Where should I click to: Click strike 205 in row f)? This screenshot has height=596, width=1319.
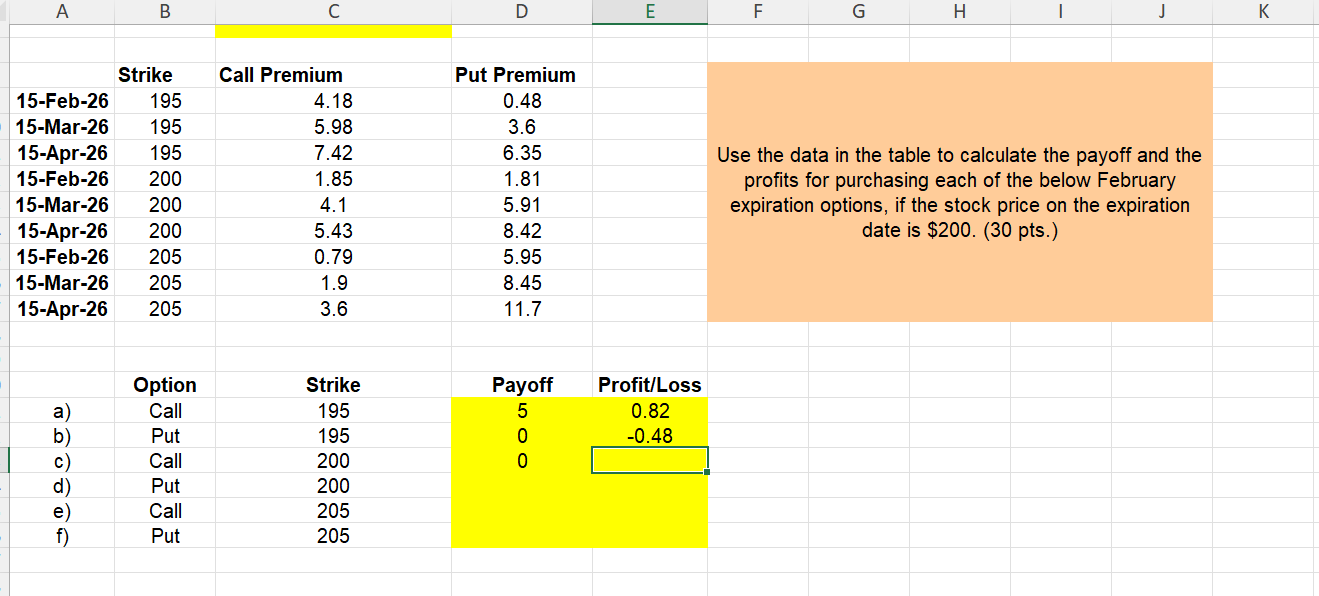tap(333, 535)
